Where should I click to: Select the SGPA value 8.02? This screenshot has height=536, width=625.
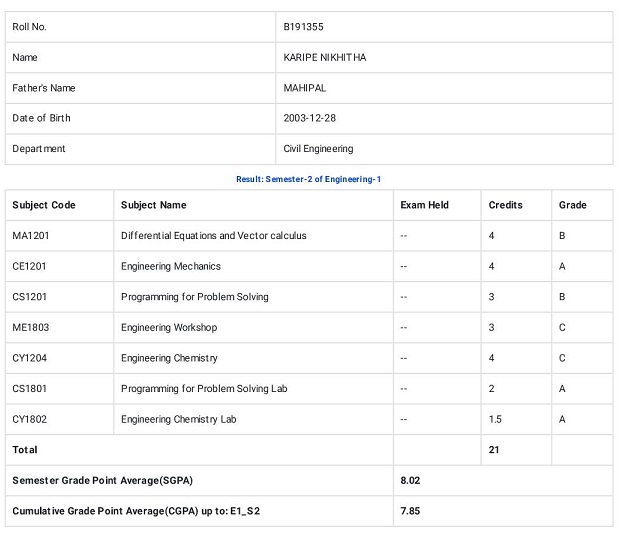410,481
